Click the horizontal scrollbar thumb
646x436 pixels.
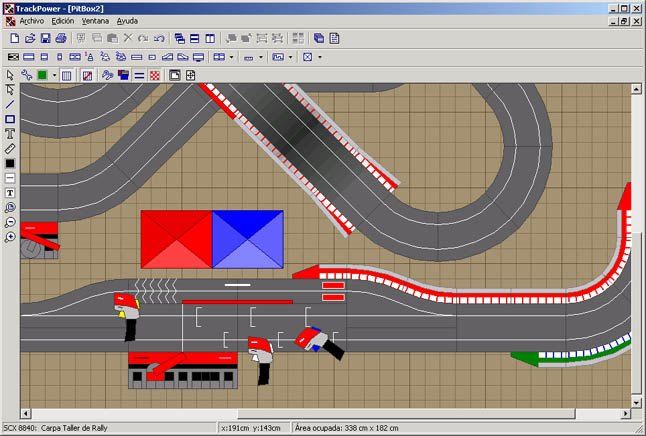tap(406, 413)
